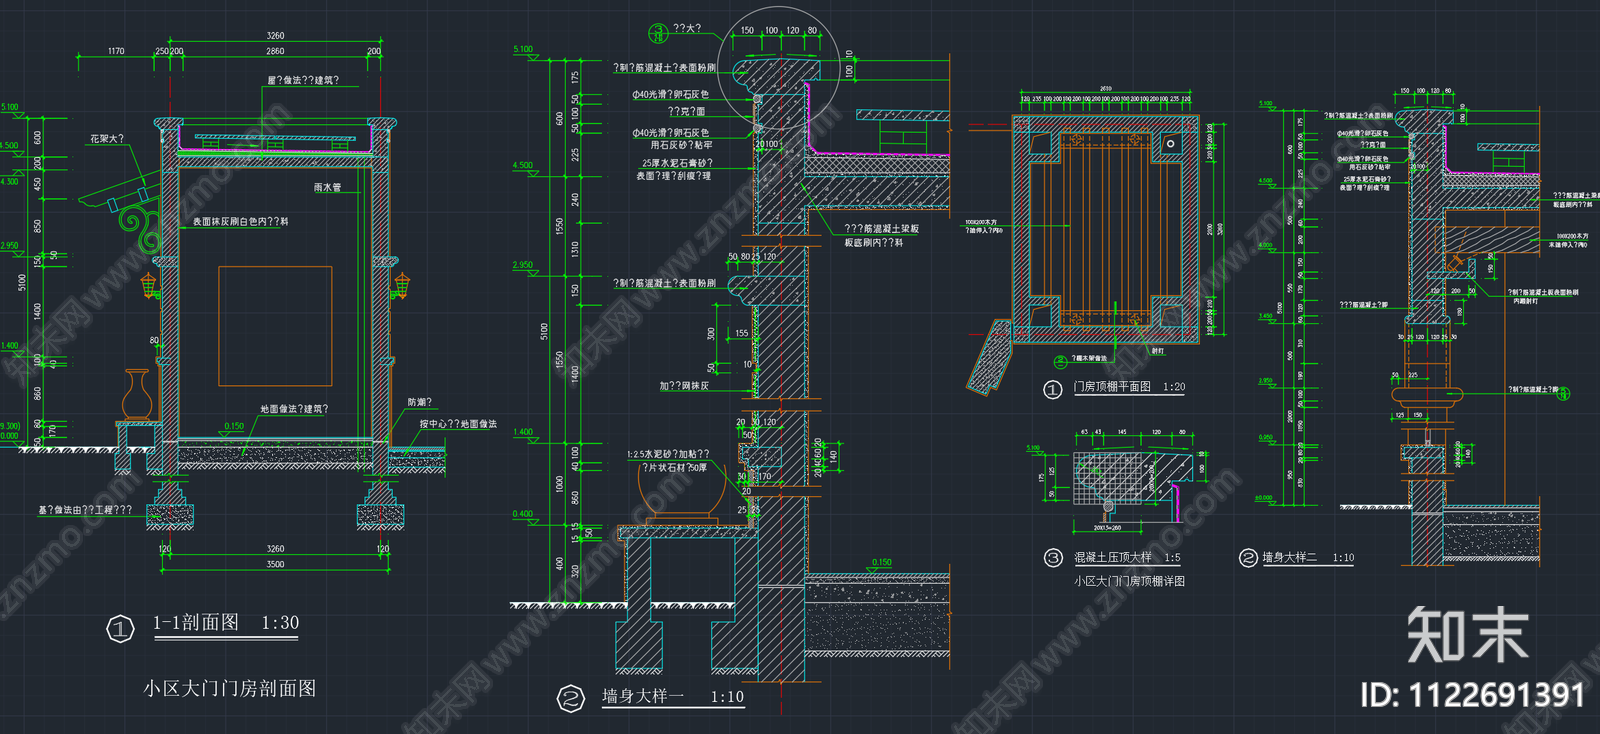Click the 小区大门门房剖面图 caption

coord(229,688)
